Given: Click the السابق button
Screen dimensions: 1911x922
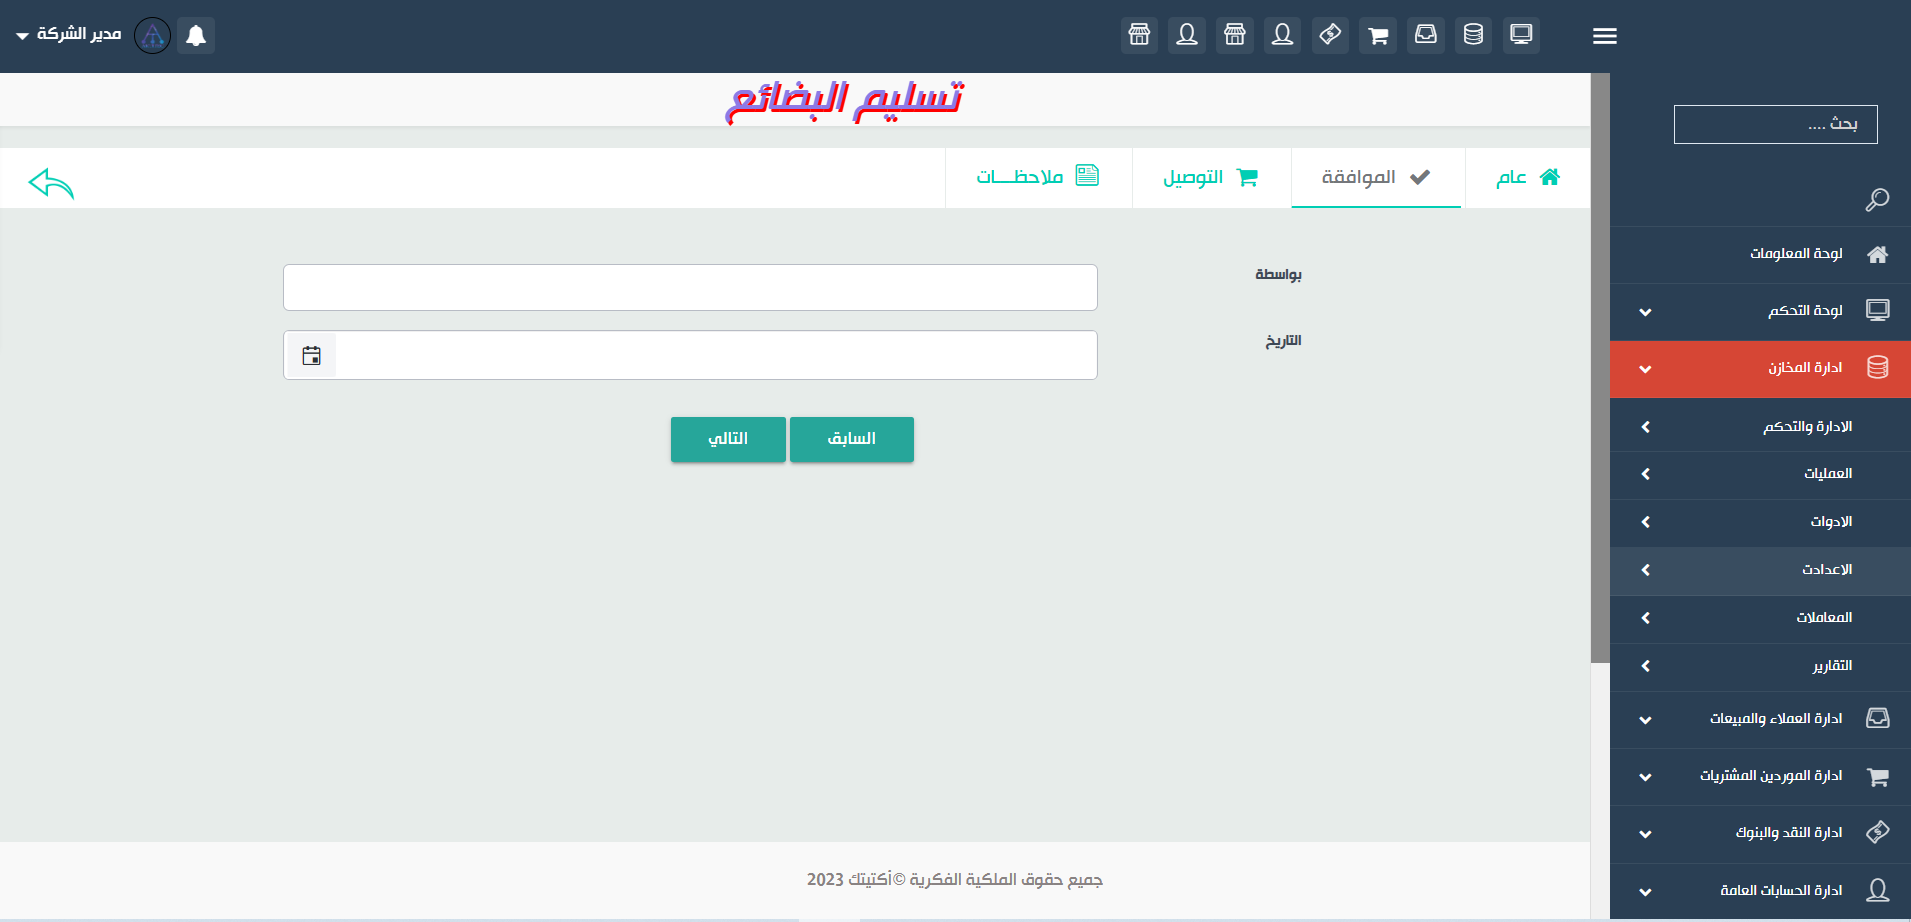Looking at the screenshot, I should pos(852,439).
